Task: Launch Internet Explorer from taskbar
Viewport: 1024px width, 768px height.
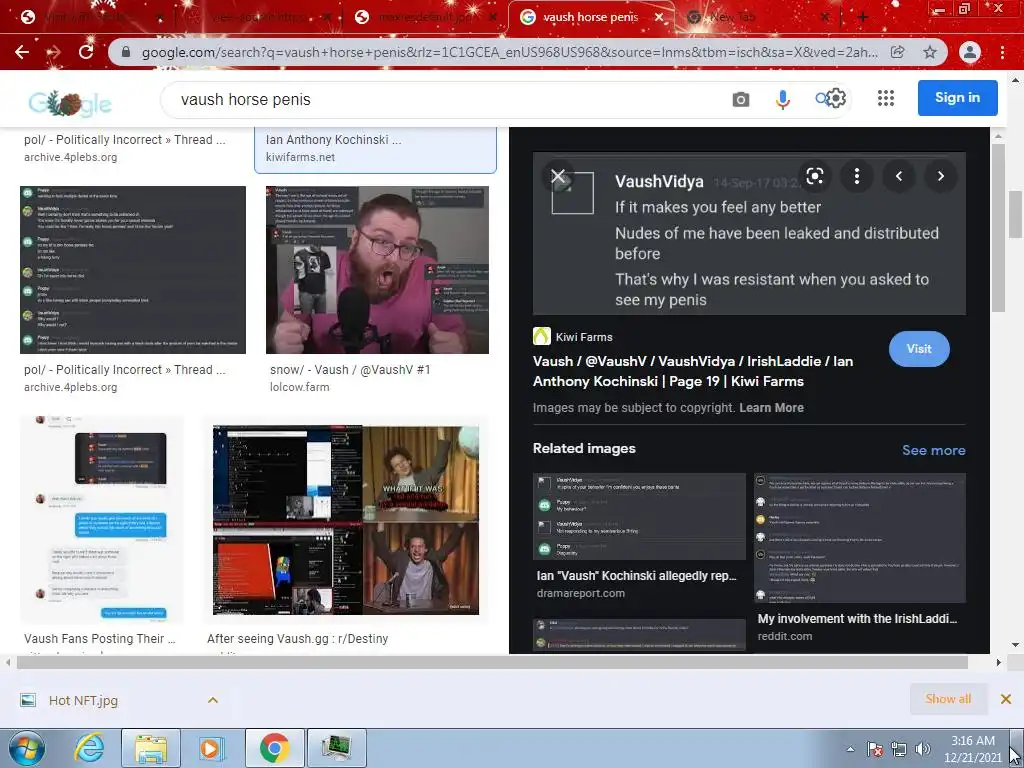Action: pos(89,748)
